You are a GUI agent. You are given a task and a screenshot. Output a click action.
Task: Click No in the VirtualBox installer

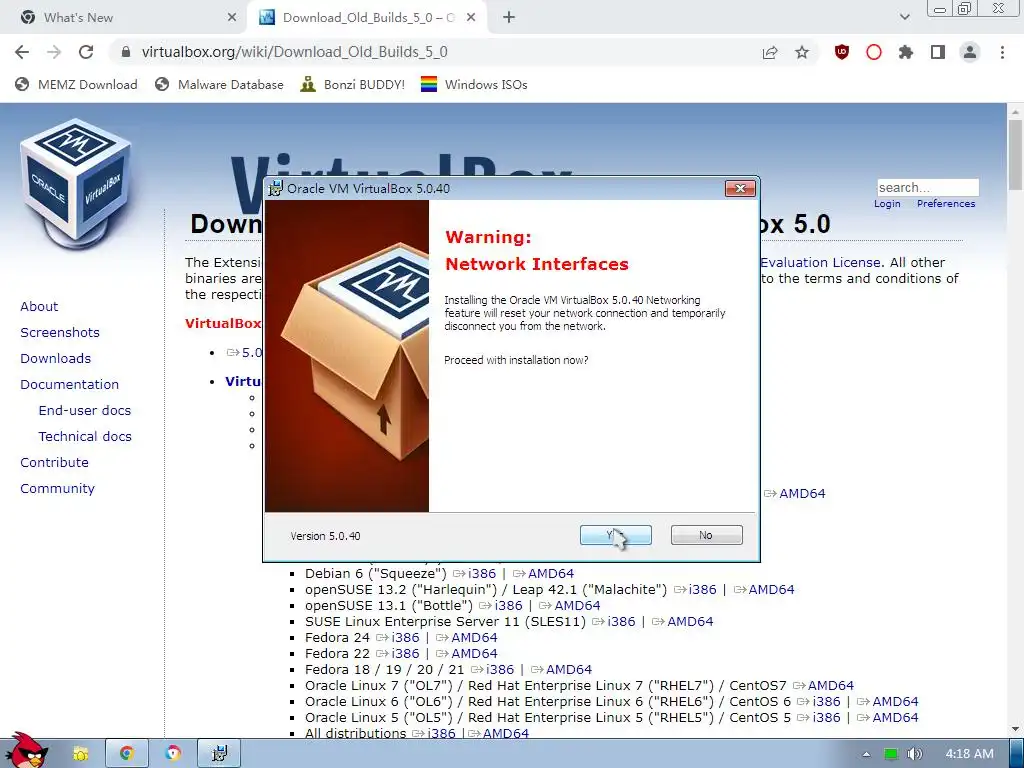coord(706,535)
